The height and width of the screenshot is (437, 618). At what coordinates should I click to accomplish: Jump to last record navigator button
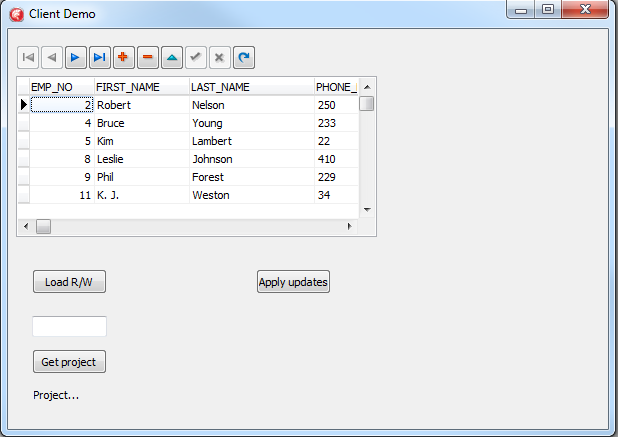100,58
